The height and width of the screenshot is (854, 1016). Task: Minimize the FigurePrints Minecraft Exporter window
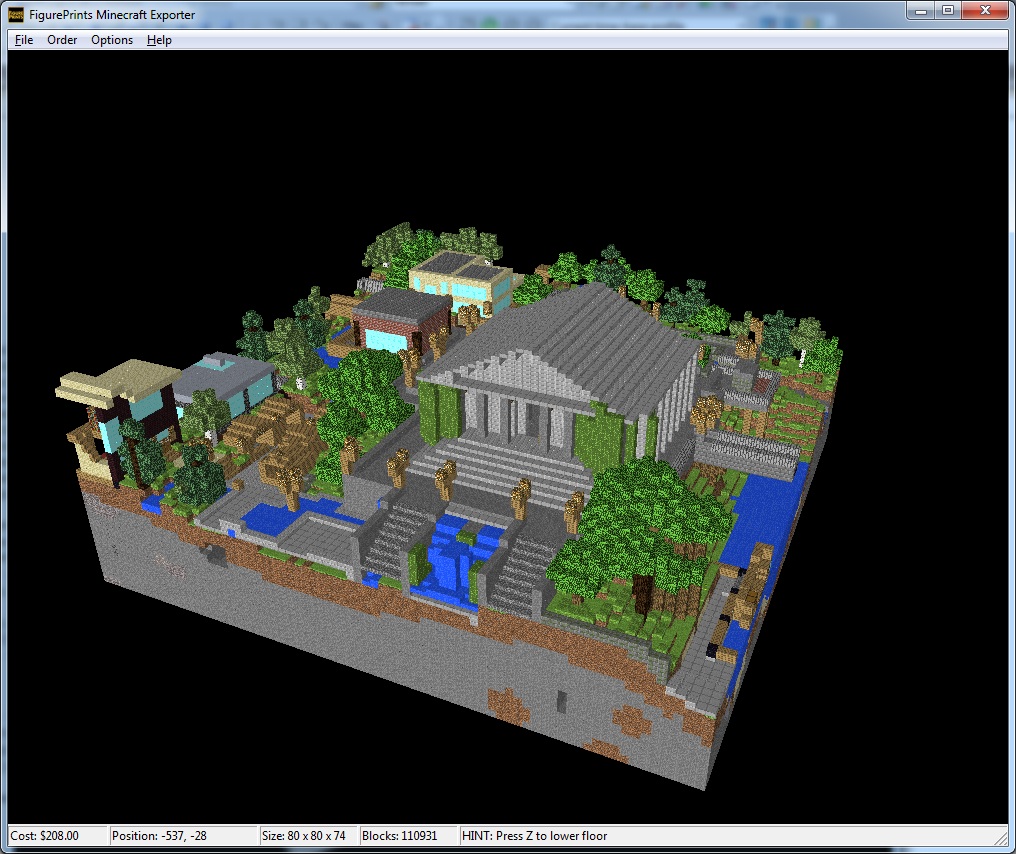(x=921, y=11)
